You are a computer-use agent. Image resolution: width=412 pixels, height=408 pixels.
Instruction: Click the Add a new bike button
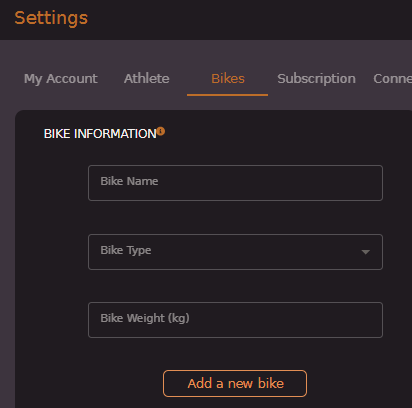point(235,383)
